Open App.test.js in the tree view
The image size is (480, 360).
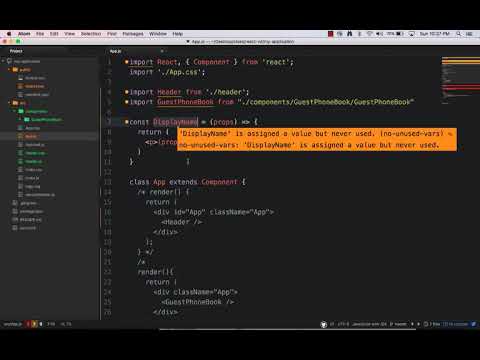coord(32,145)
